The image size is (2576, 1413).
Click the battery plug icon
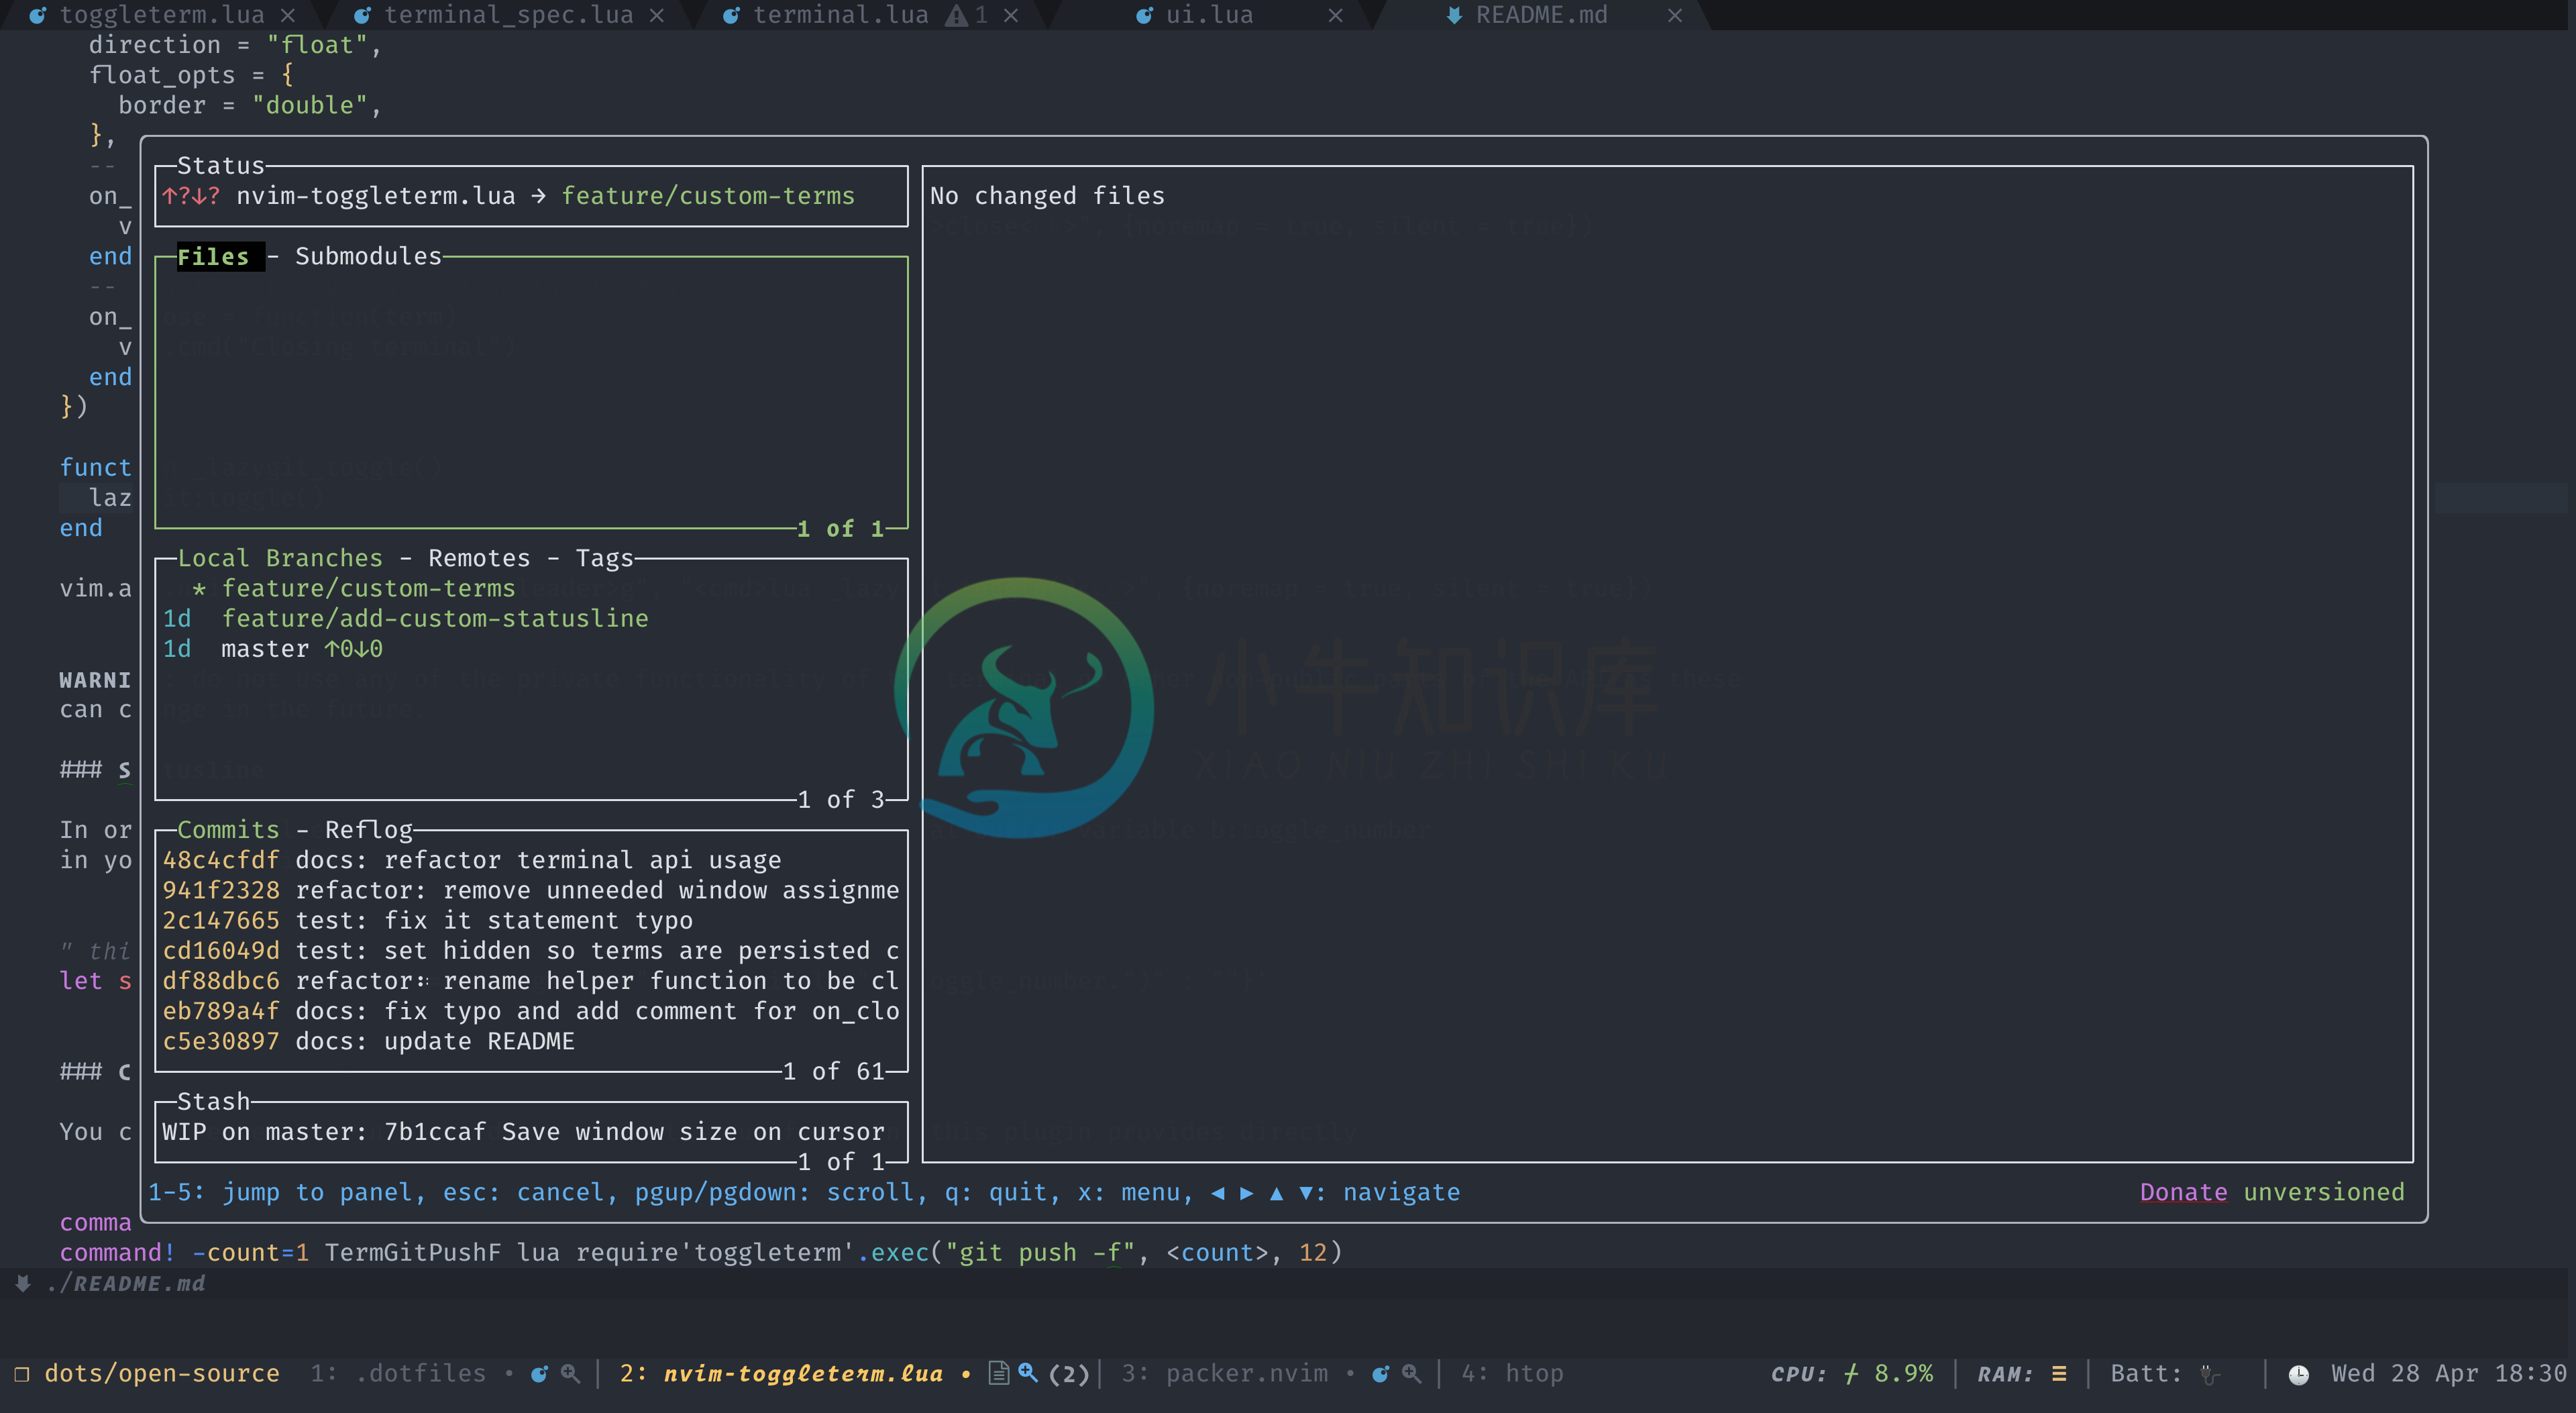tap(2210, 1375)
